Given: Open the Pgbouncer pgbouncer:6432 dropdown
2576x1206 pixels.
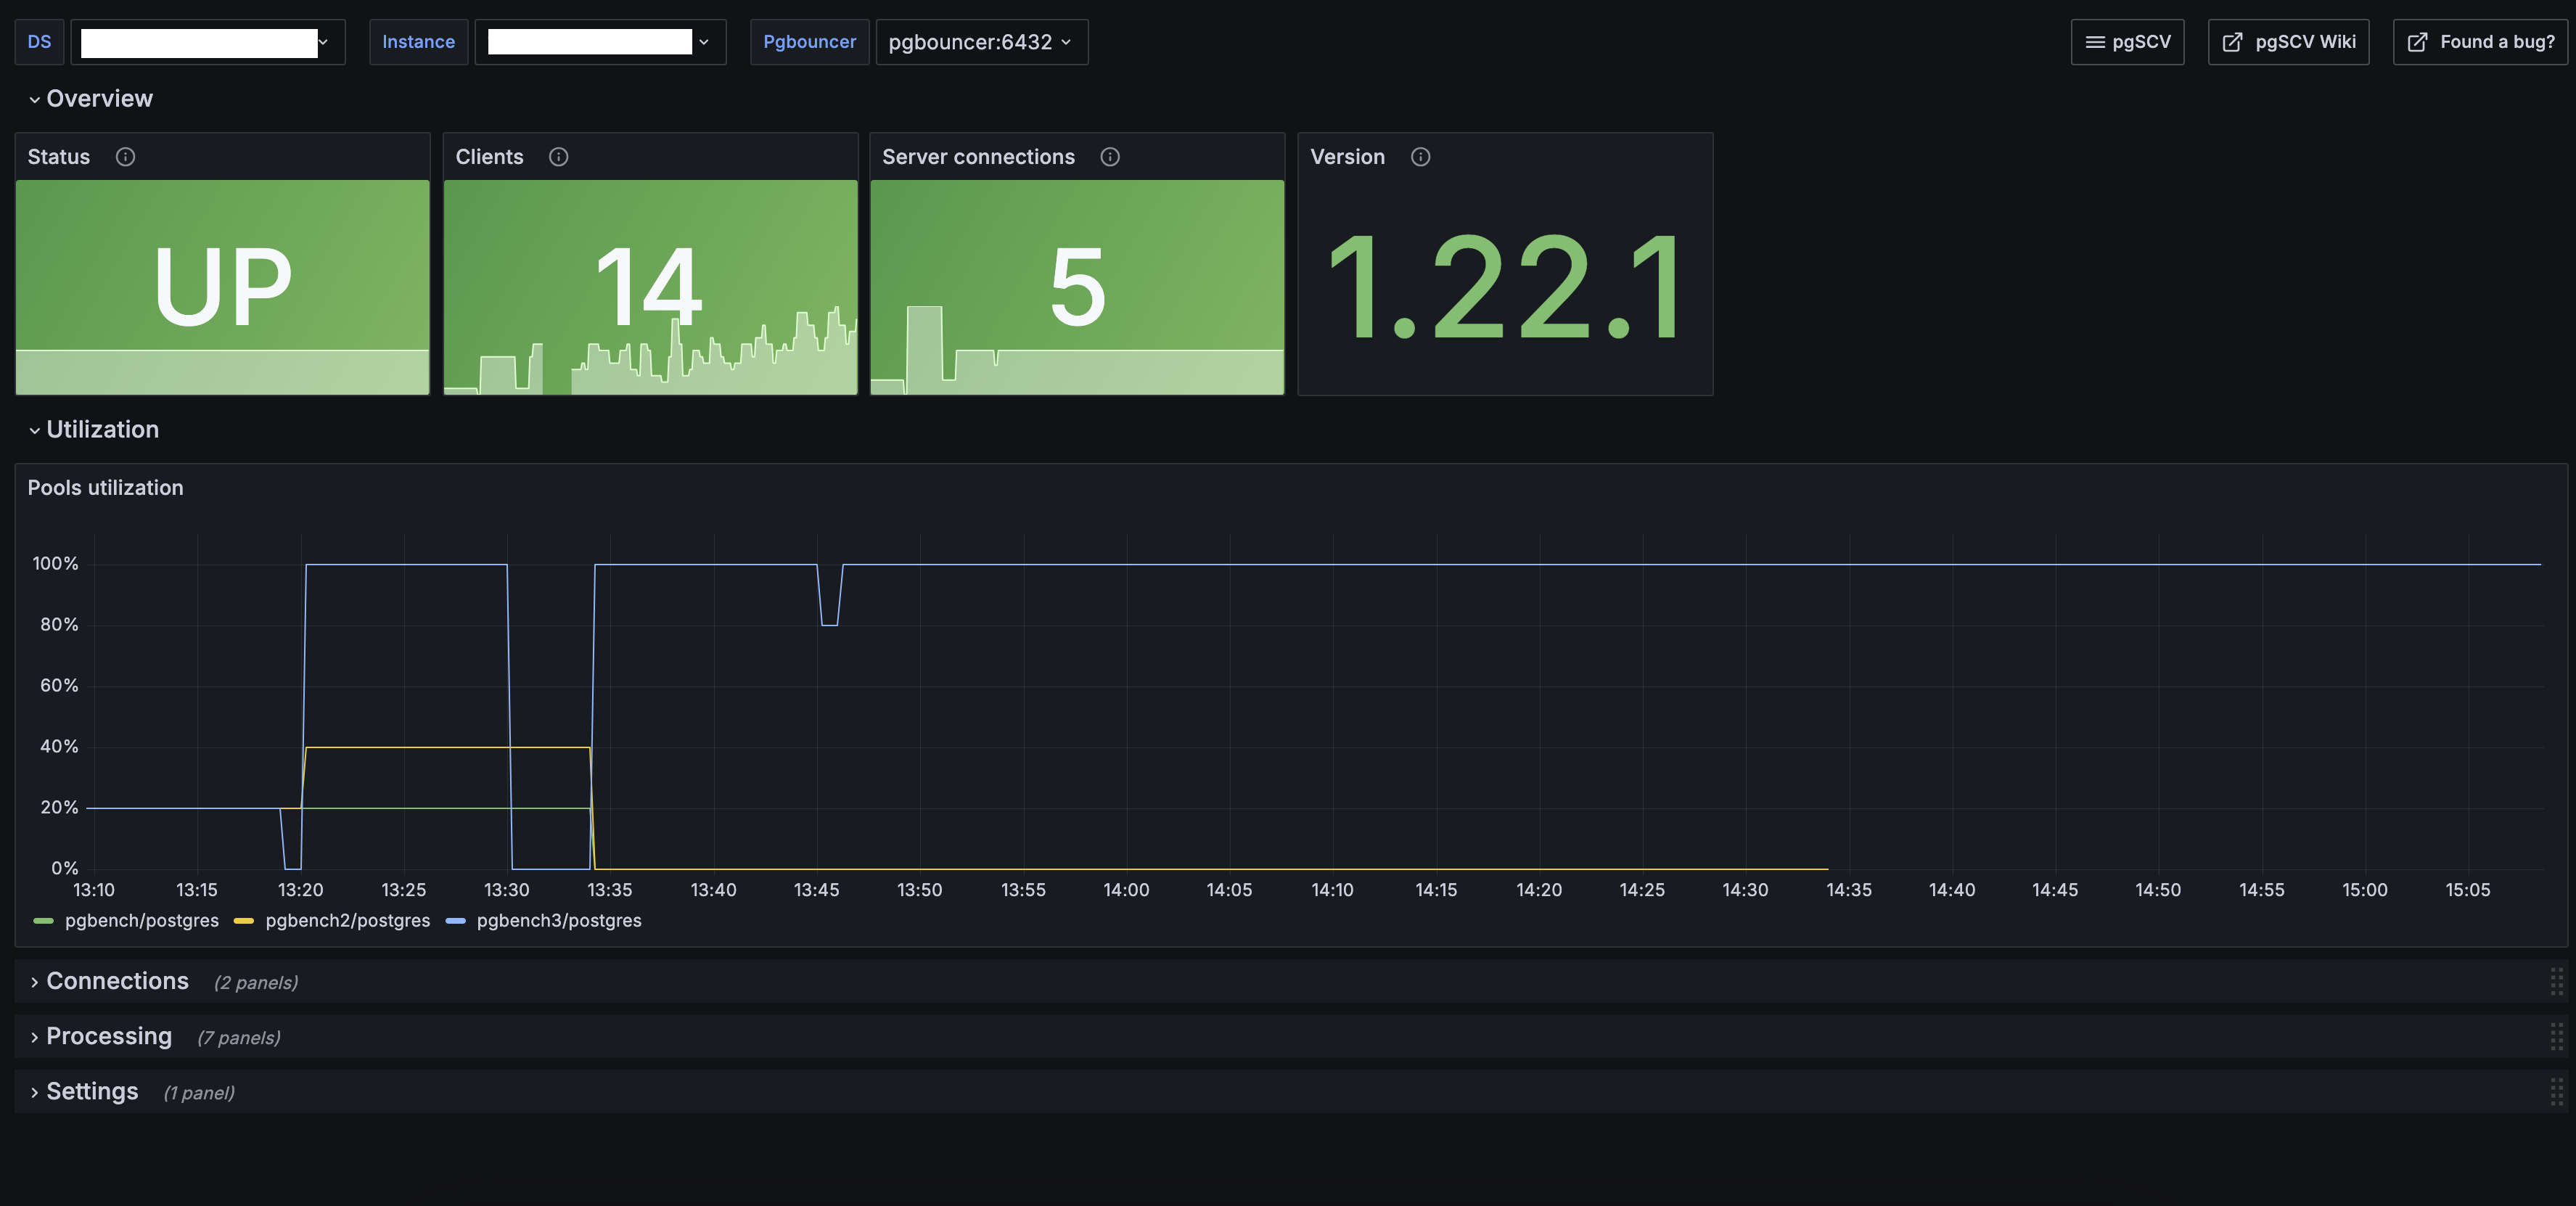Looking at the screenshot, I should point(981,42).
